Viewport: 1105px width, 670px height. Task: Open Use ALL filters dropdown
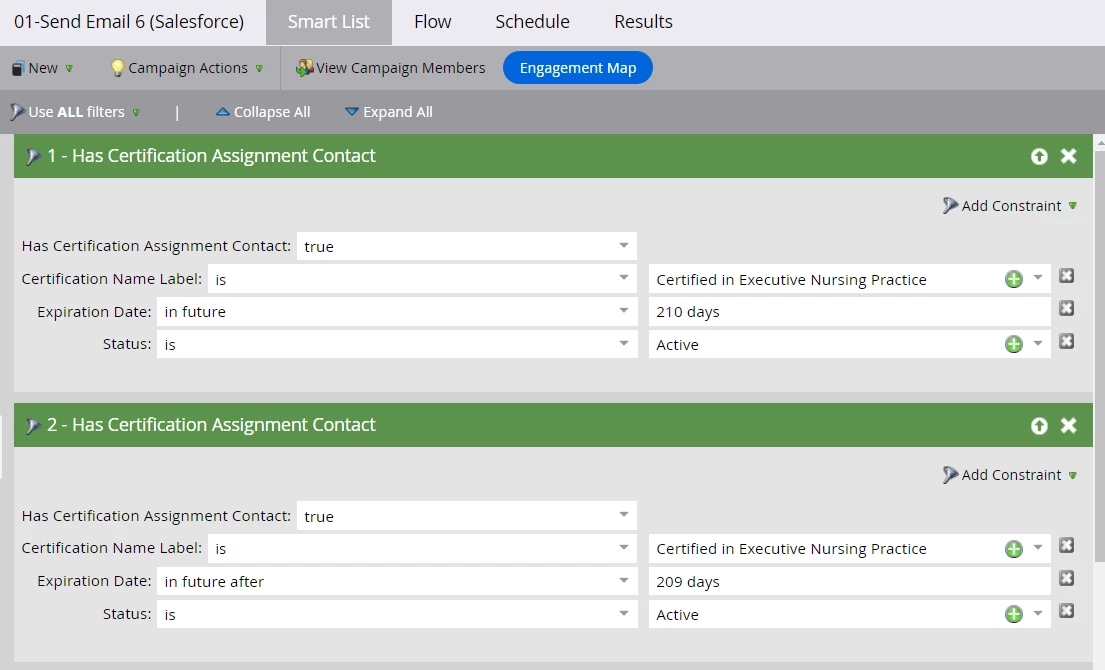click(x=75, y=112)
